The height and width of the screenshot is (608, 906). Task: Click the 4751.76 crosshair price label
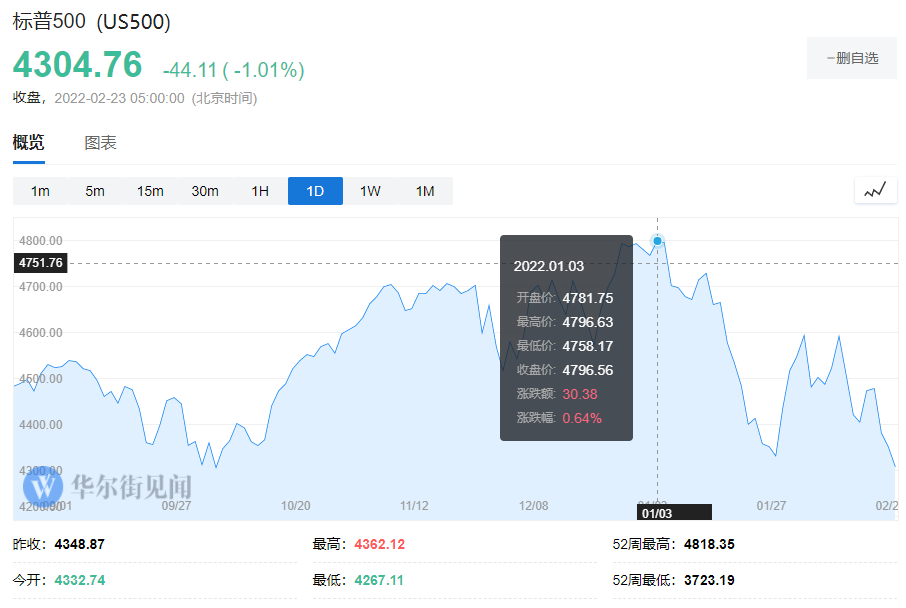pos(41,263)
